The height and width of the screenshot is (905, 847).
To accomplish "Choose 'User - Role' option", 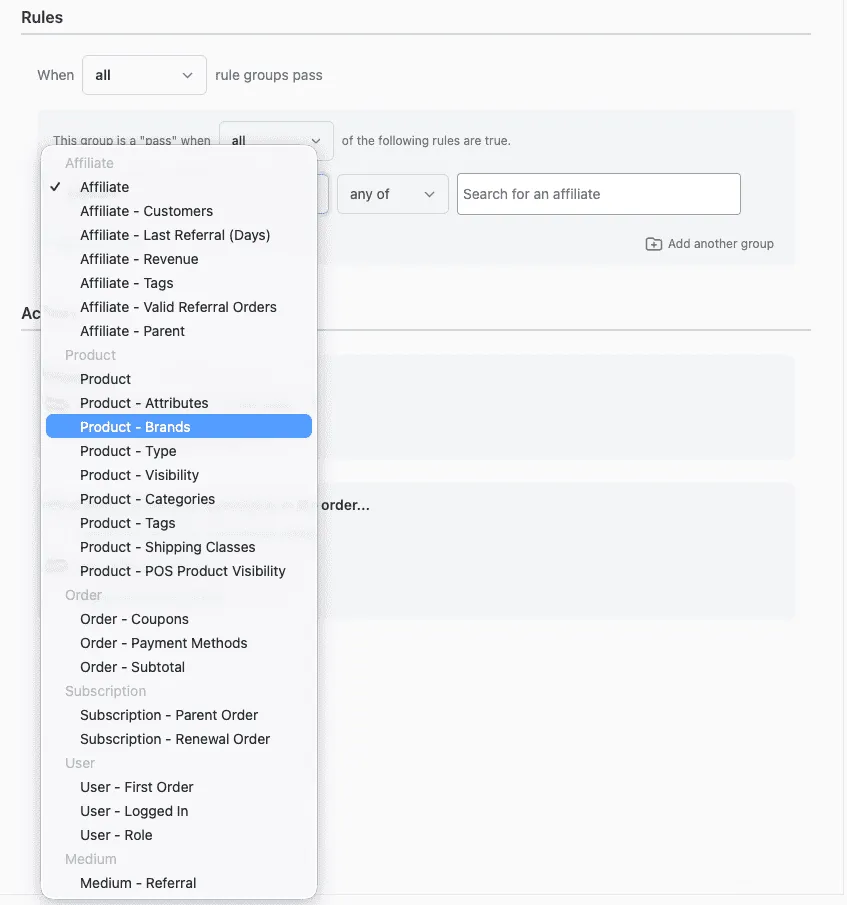I will pos(179,835).
